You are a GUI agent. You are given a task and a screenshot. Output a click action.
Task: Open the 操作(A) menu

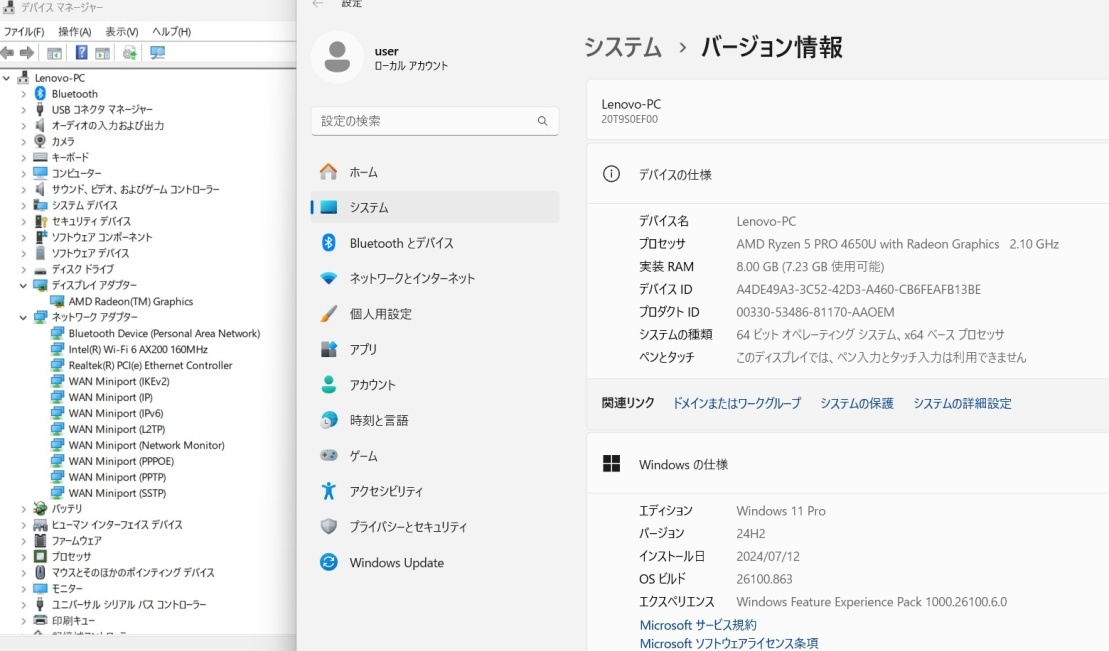pos(75,32)
